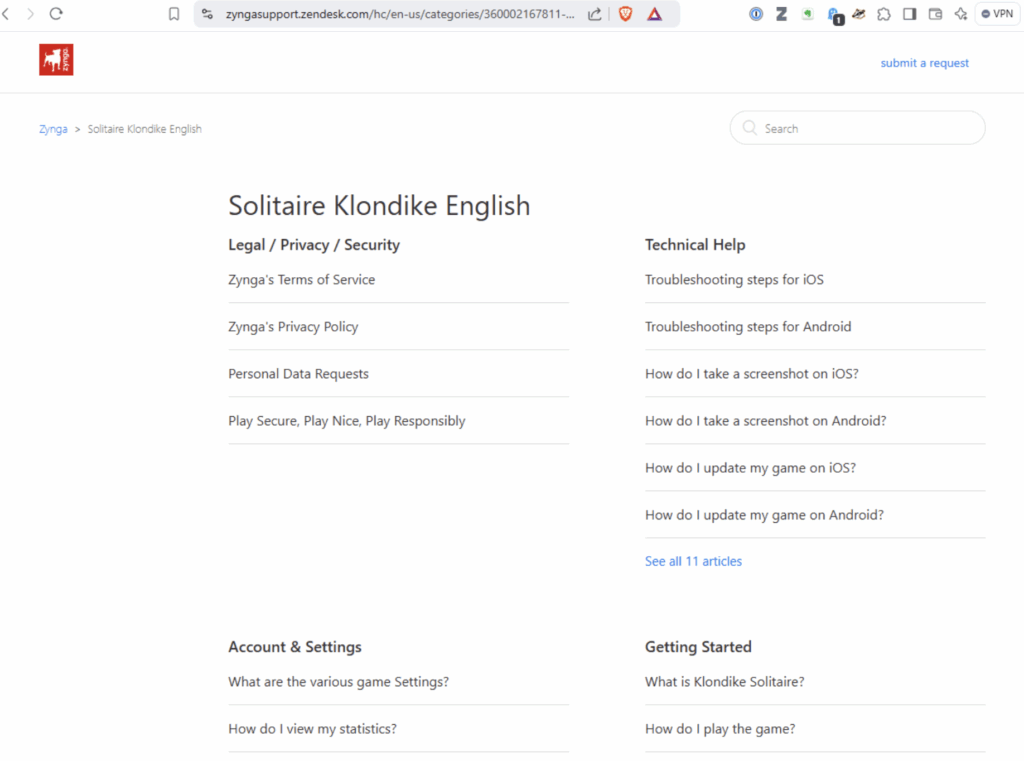This screenshot has width=1024, height=761.
Task: Open Troubleshooting steps for iOS
Action: 734,280
